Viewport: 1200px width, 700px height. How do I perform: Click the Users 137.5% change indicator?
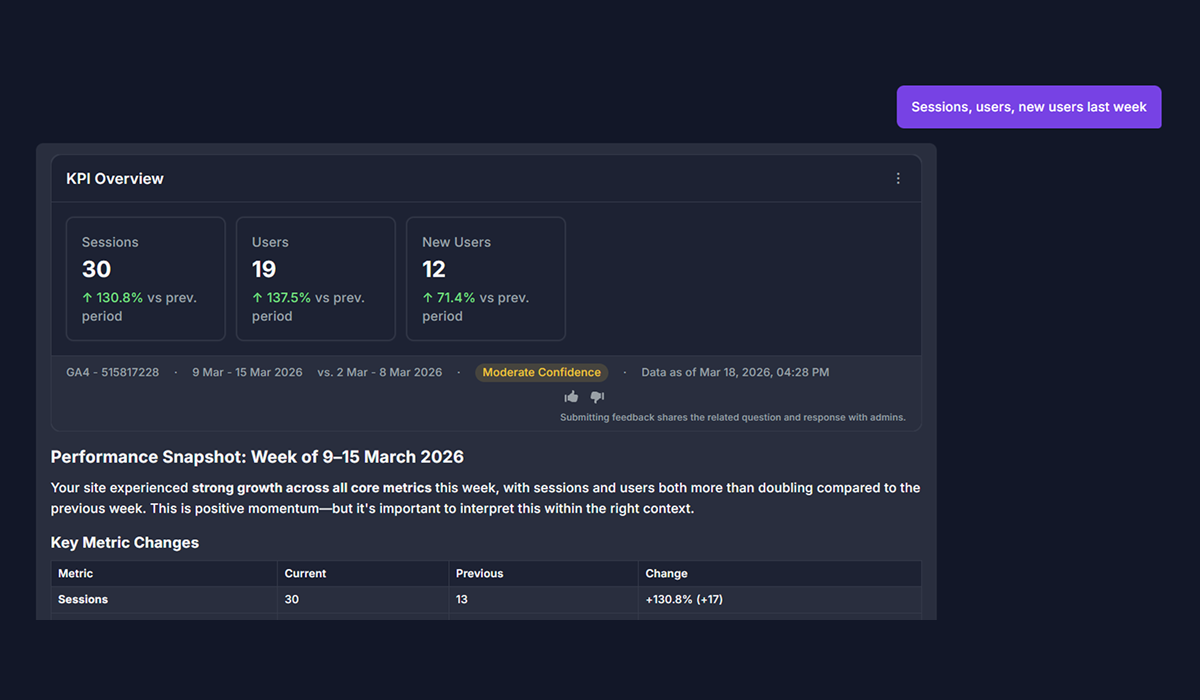pos(282,297)
